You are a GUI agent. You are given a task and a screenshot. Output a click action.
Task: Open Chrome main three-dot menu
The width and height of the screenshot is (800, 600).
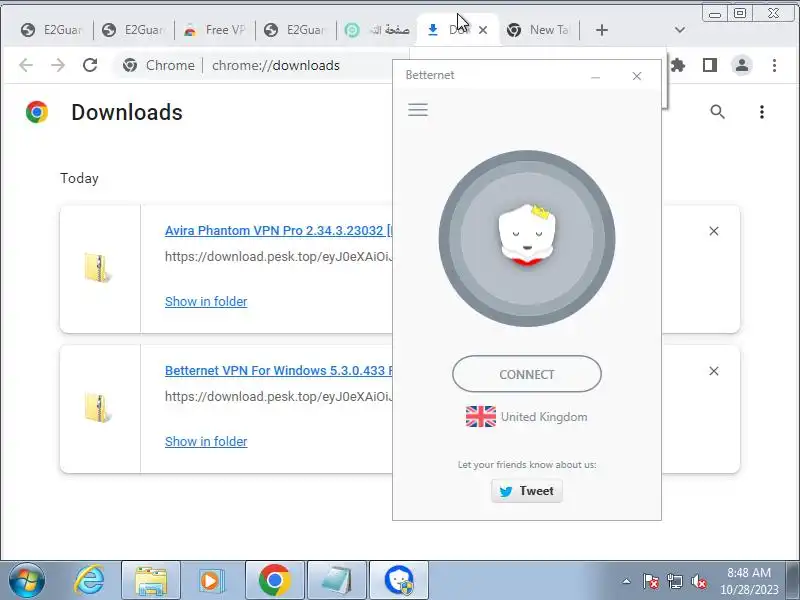[x=774, y=65]
